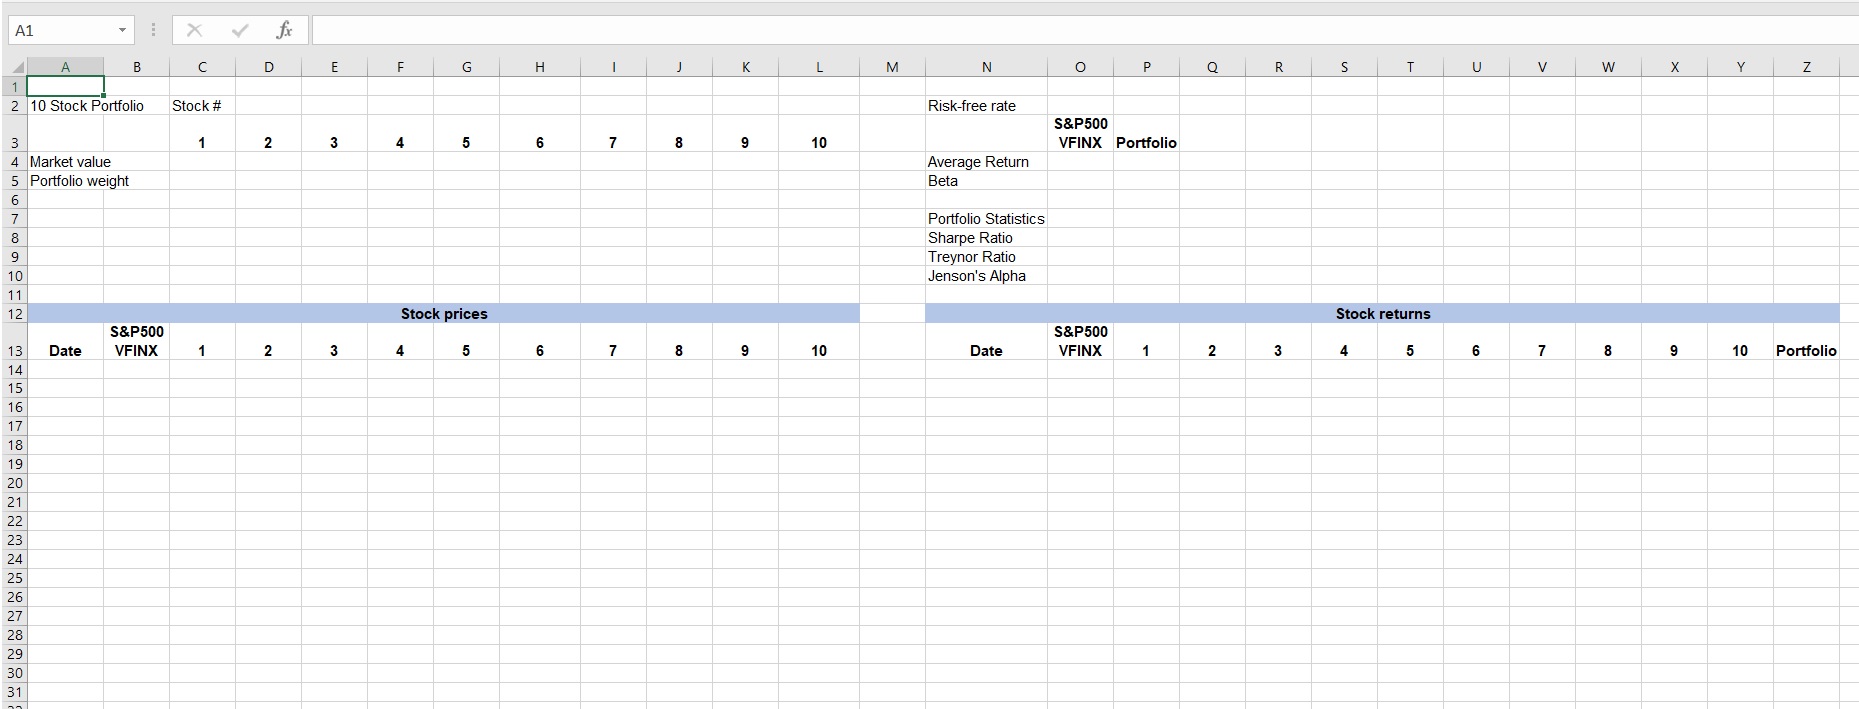Click into the formula bar input

1084,30
